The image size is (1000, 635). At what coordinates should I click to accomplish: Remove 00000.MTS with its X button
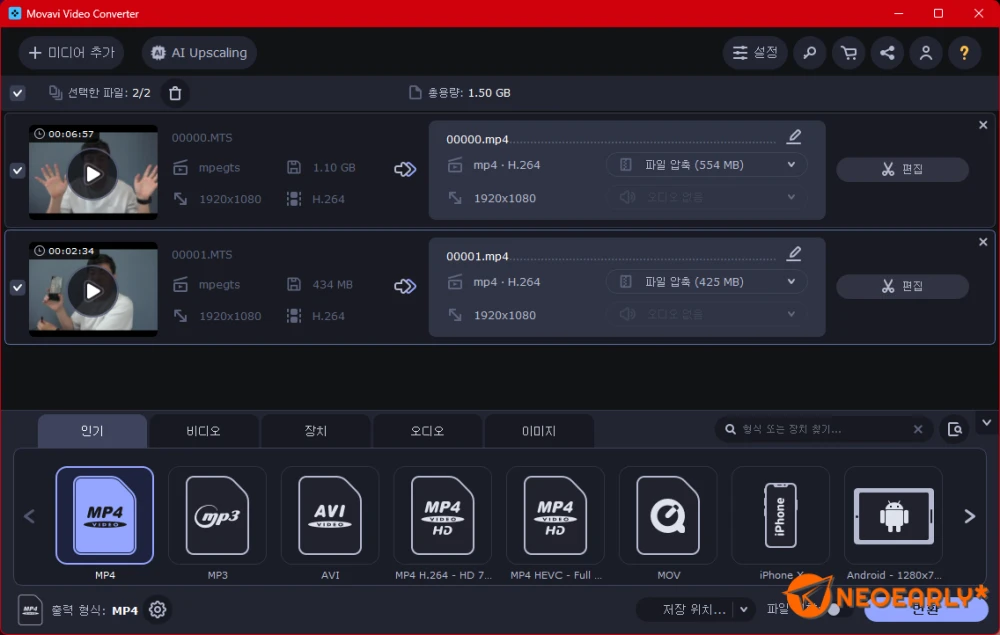[983, 125]
